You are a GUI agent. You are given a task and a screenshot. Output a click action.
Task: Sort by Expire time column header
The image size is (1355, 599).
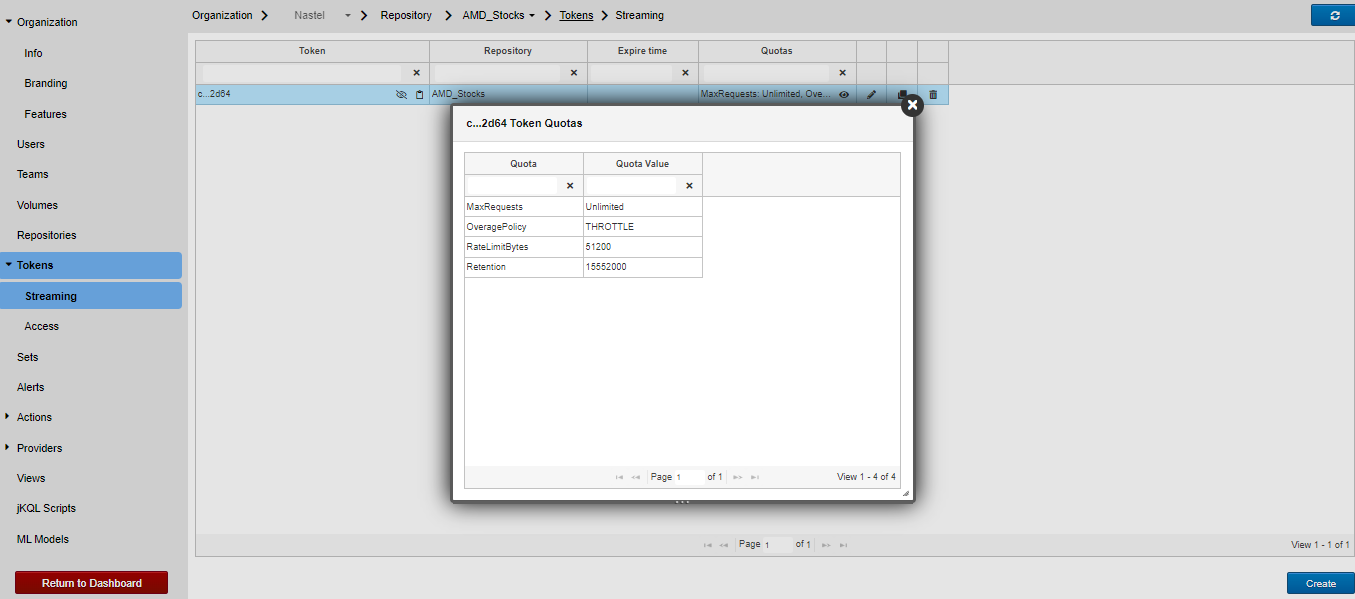[x=643, y=51]
